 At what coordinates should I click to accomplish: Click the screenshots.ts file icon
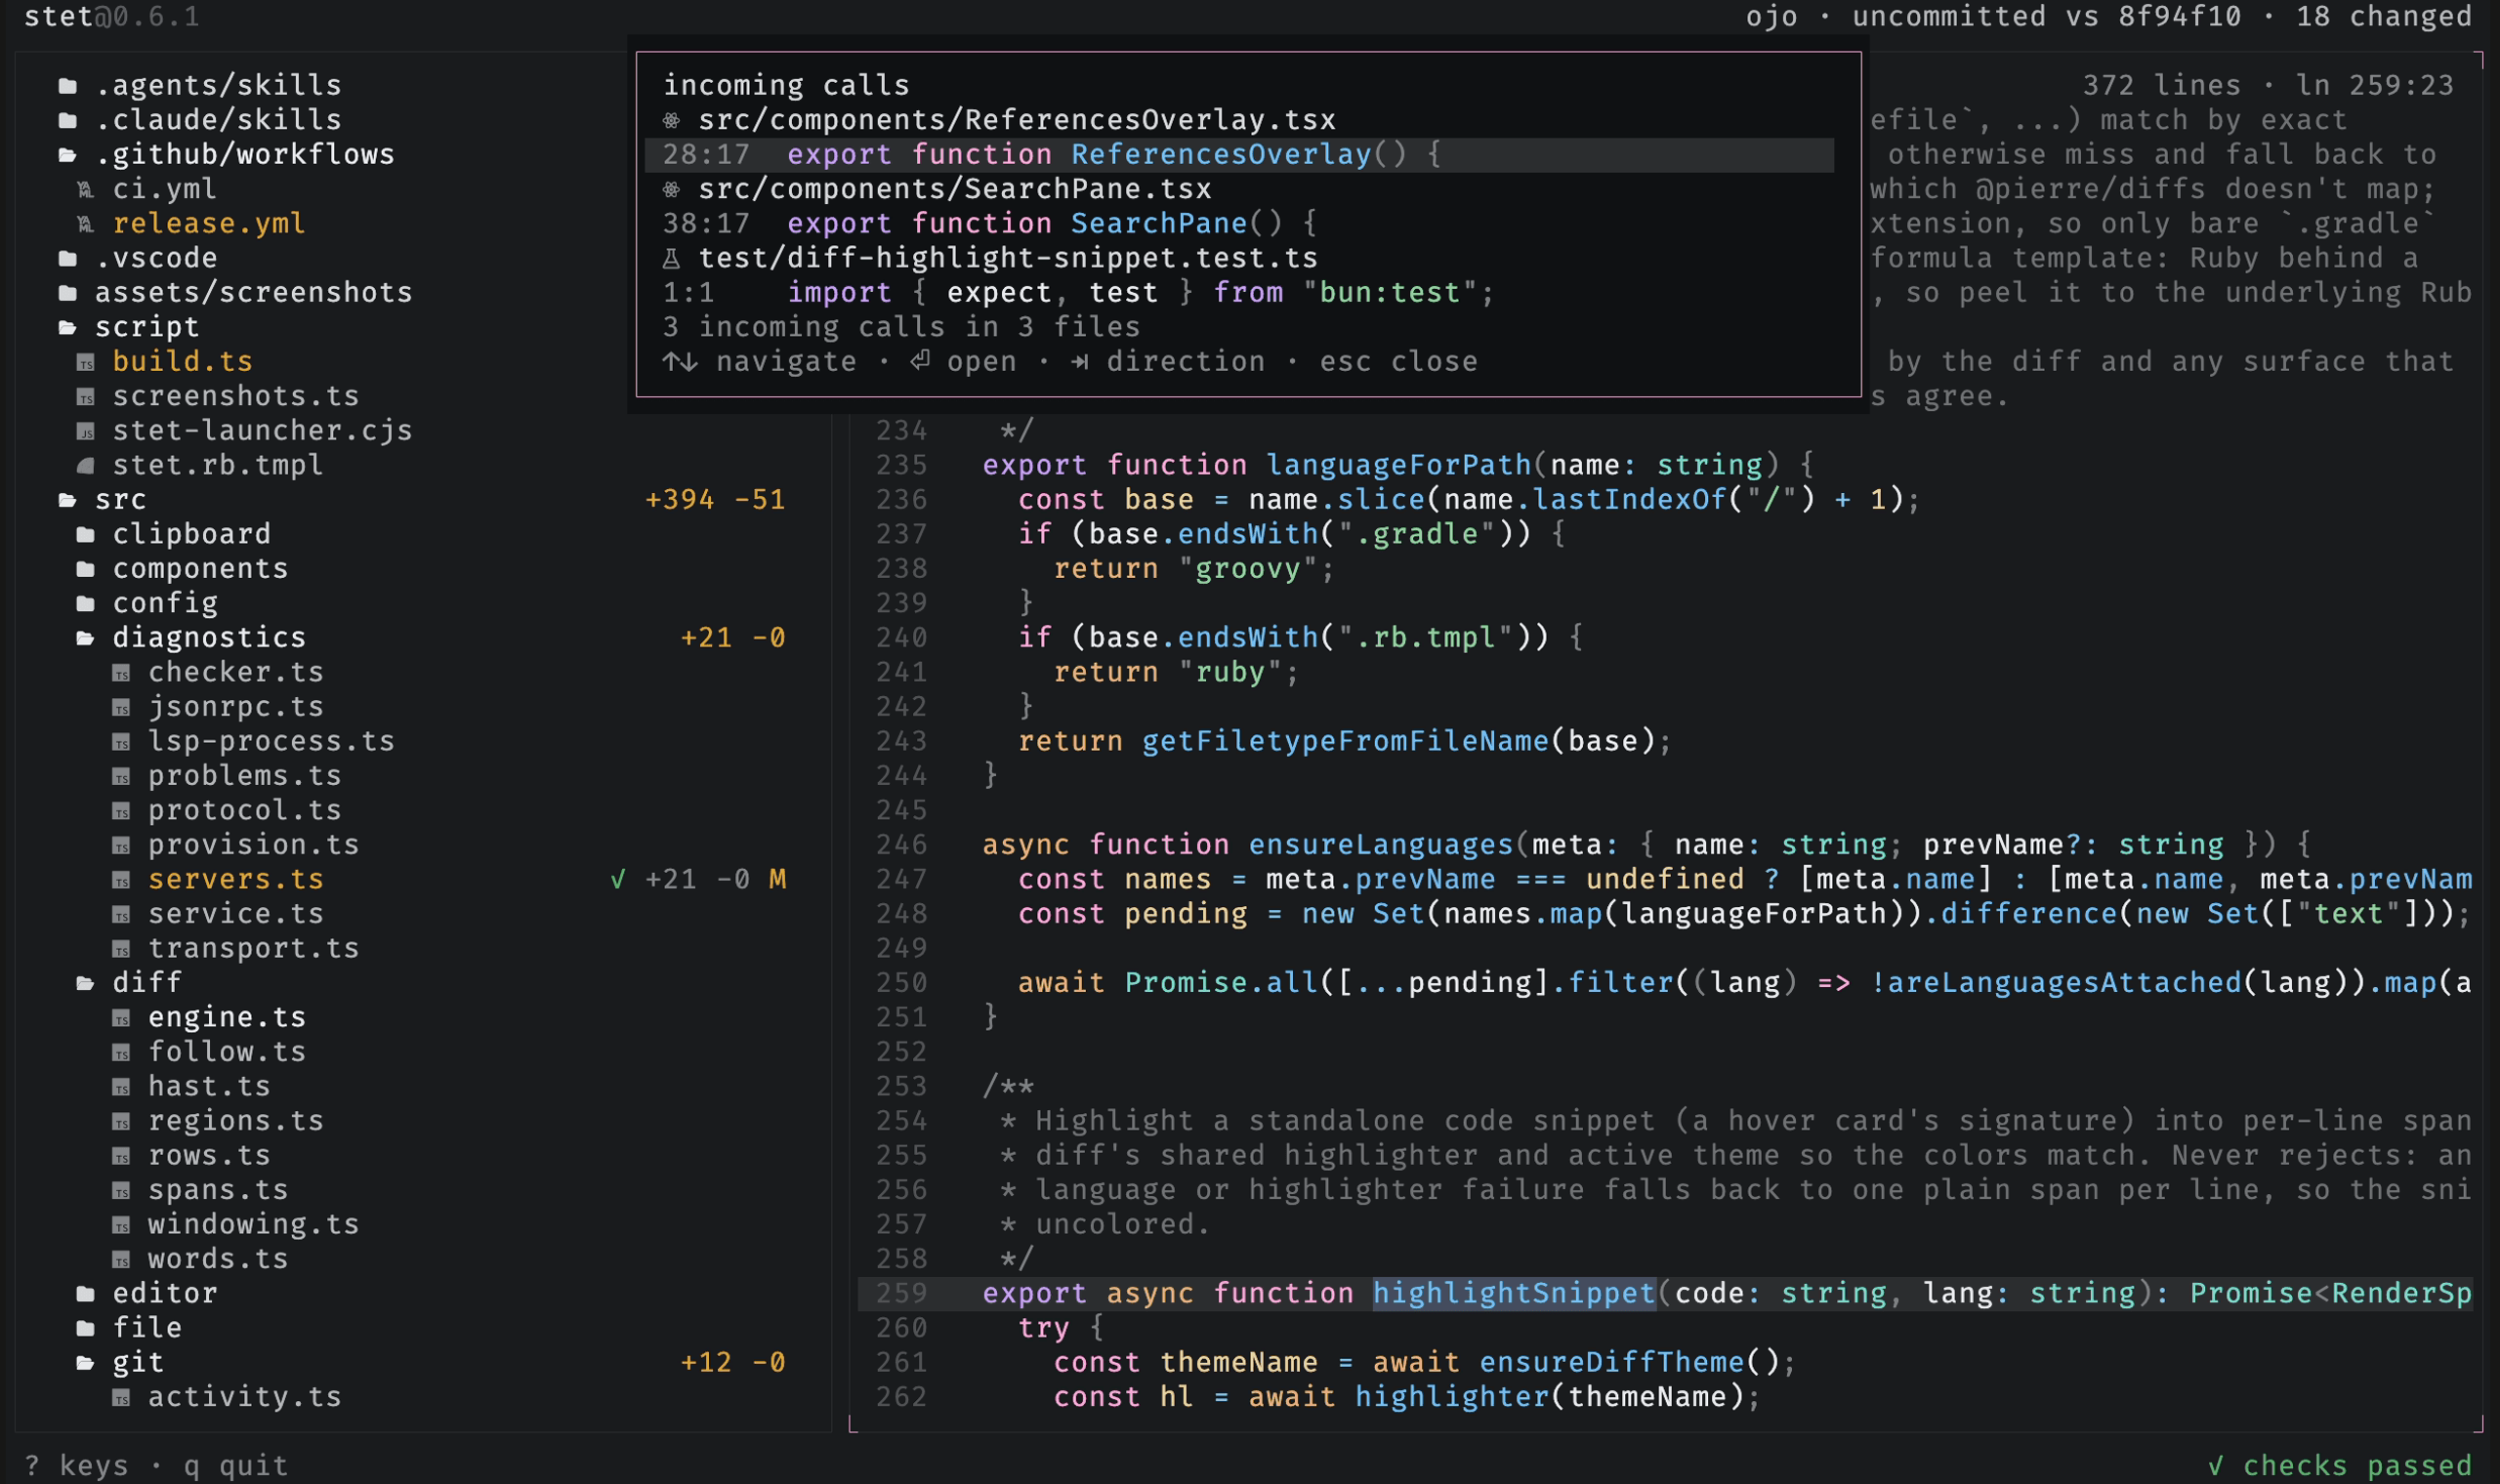pyautogui.click(x=86, y=397)
